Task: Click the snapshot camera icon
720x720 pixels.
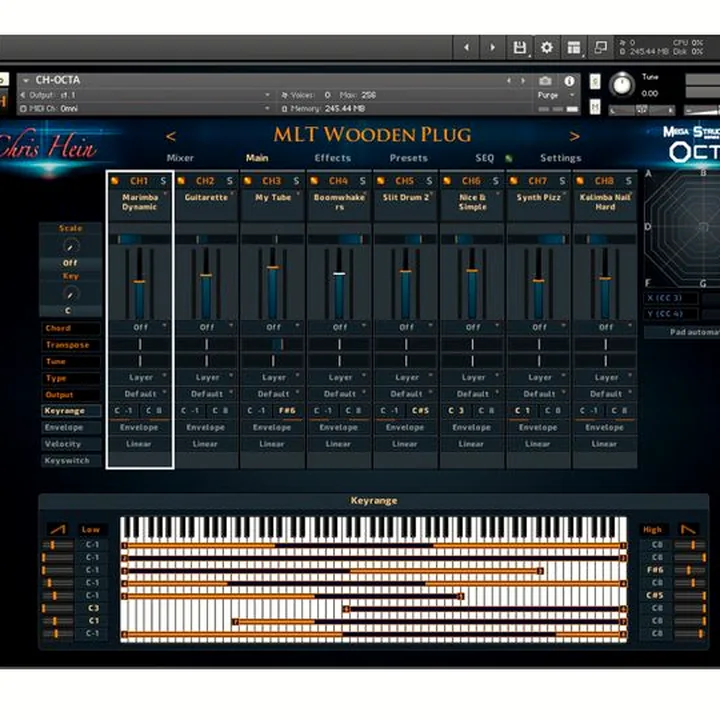Action: point(545,81)
